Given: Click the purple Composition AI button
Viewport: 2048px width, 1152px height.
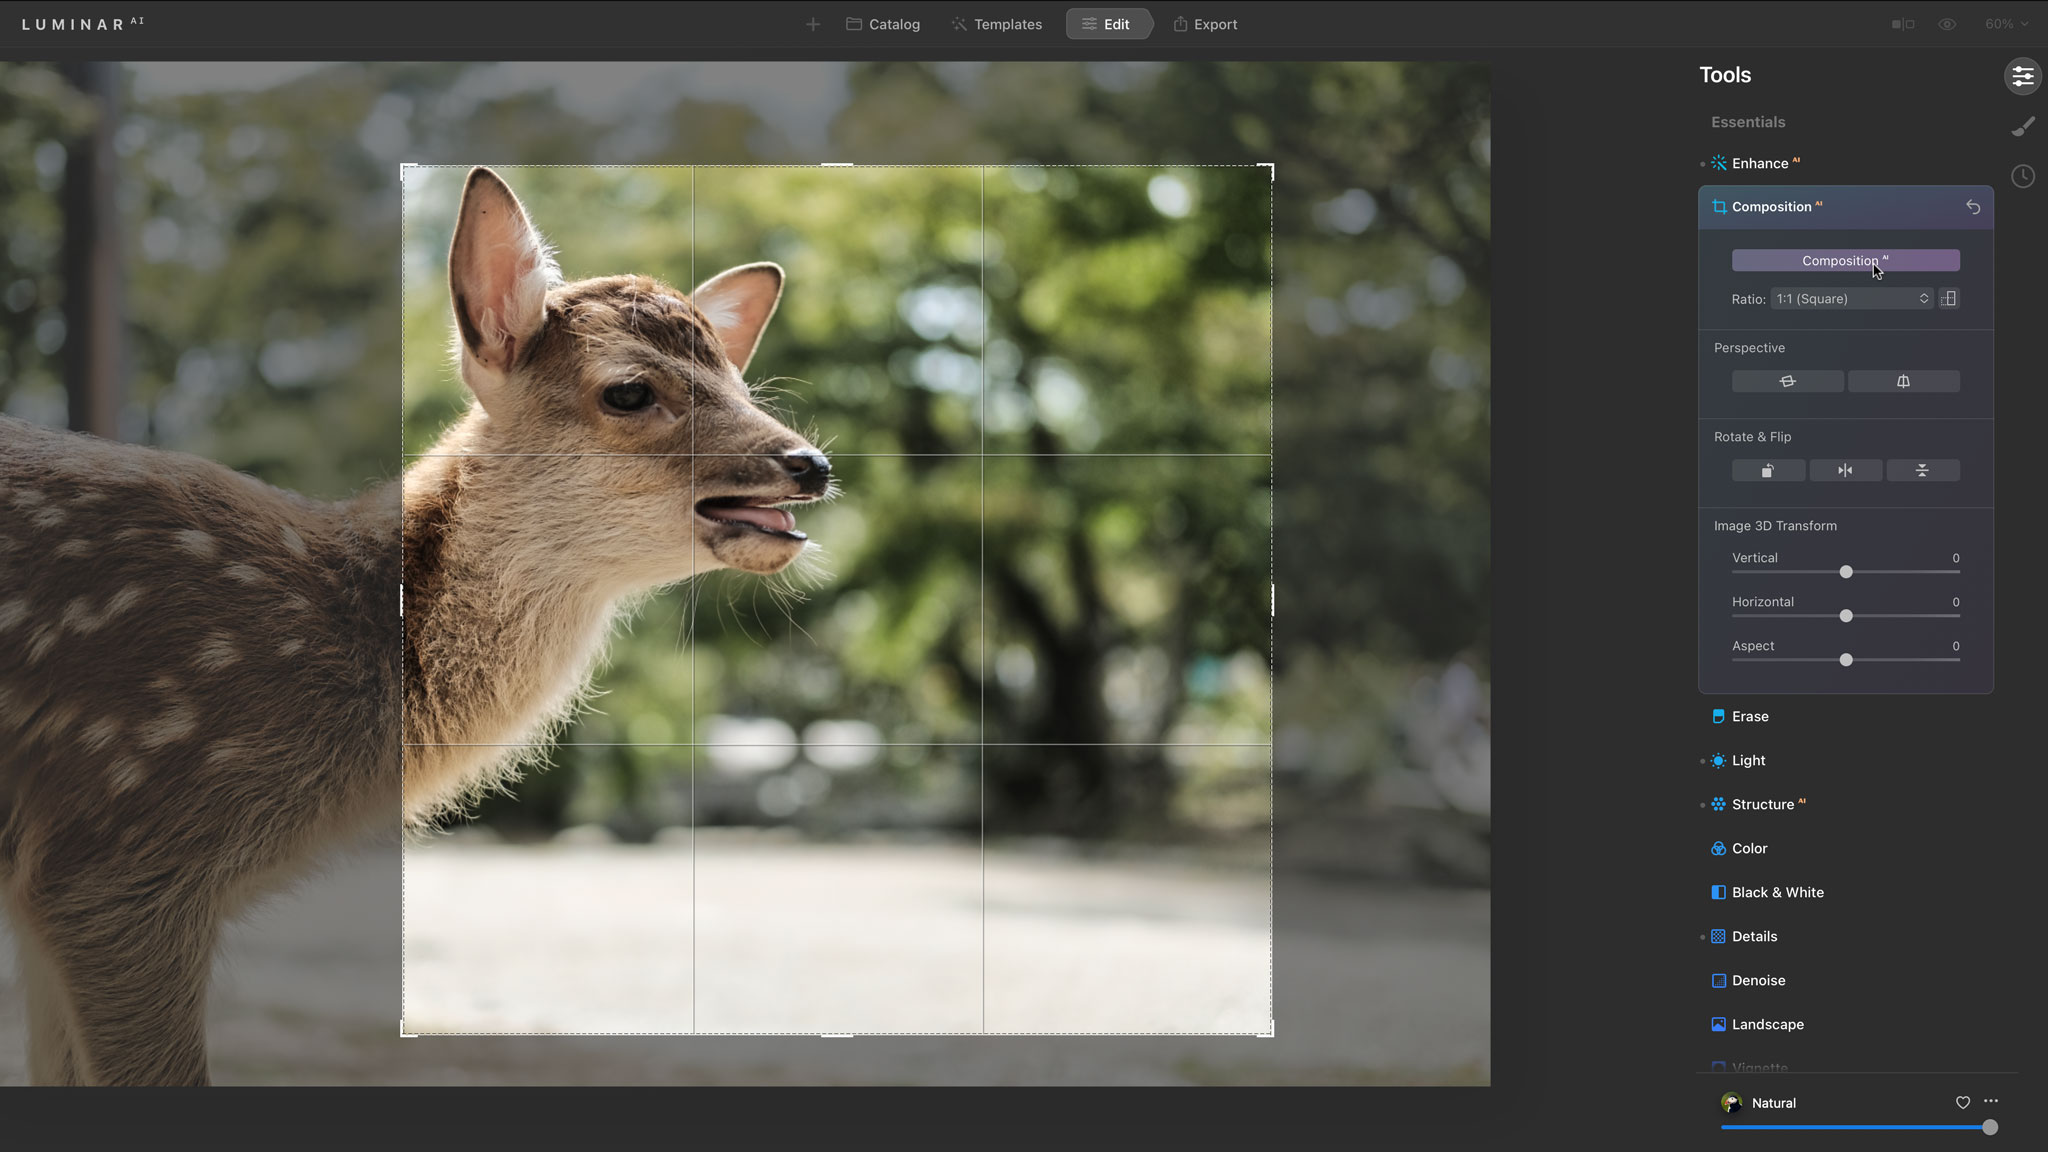Looking at the screenshot, I should (x=1845, y=261).
